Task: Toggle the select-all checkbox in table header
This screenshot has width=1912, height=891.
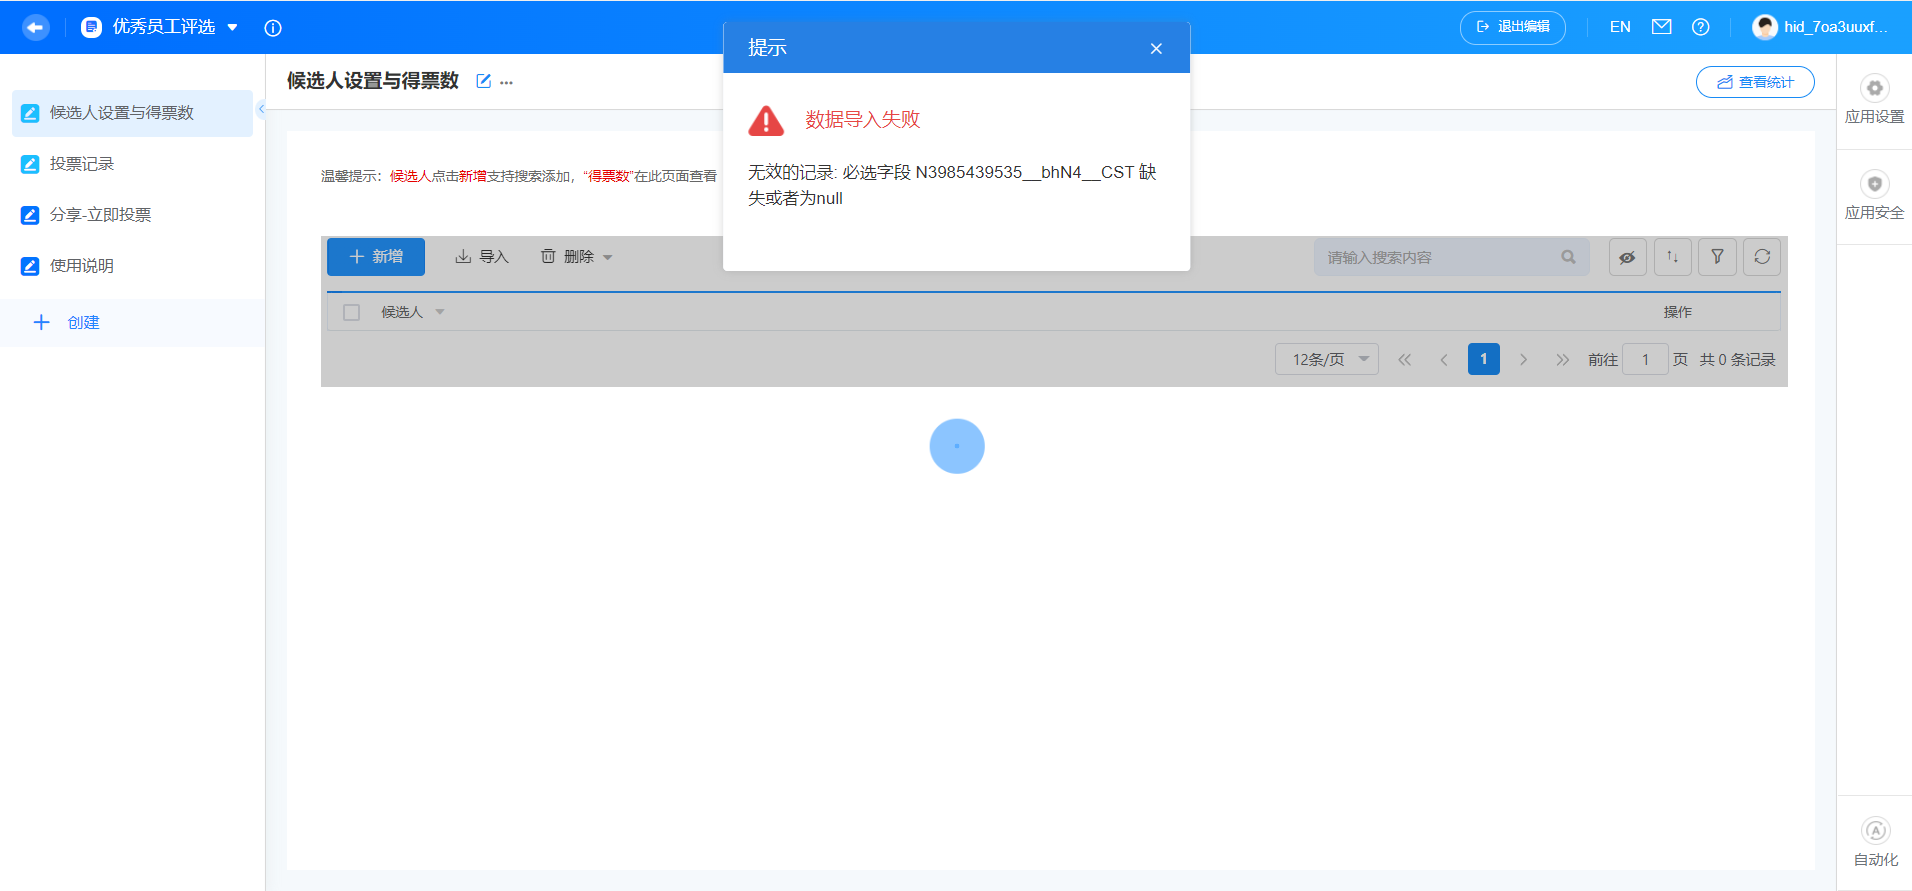Action: 351,312
